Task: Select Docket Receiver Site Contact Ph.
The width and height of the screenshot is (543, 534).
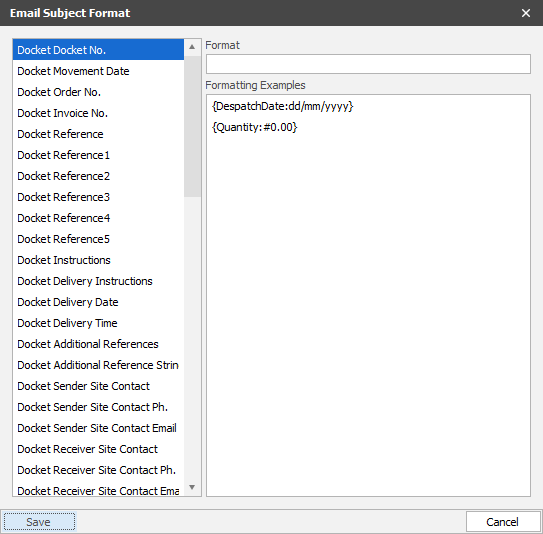Action: tap(98, 470)
